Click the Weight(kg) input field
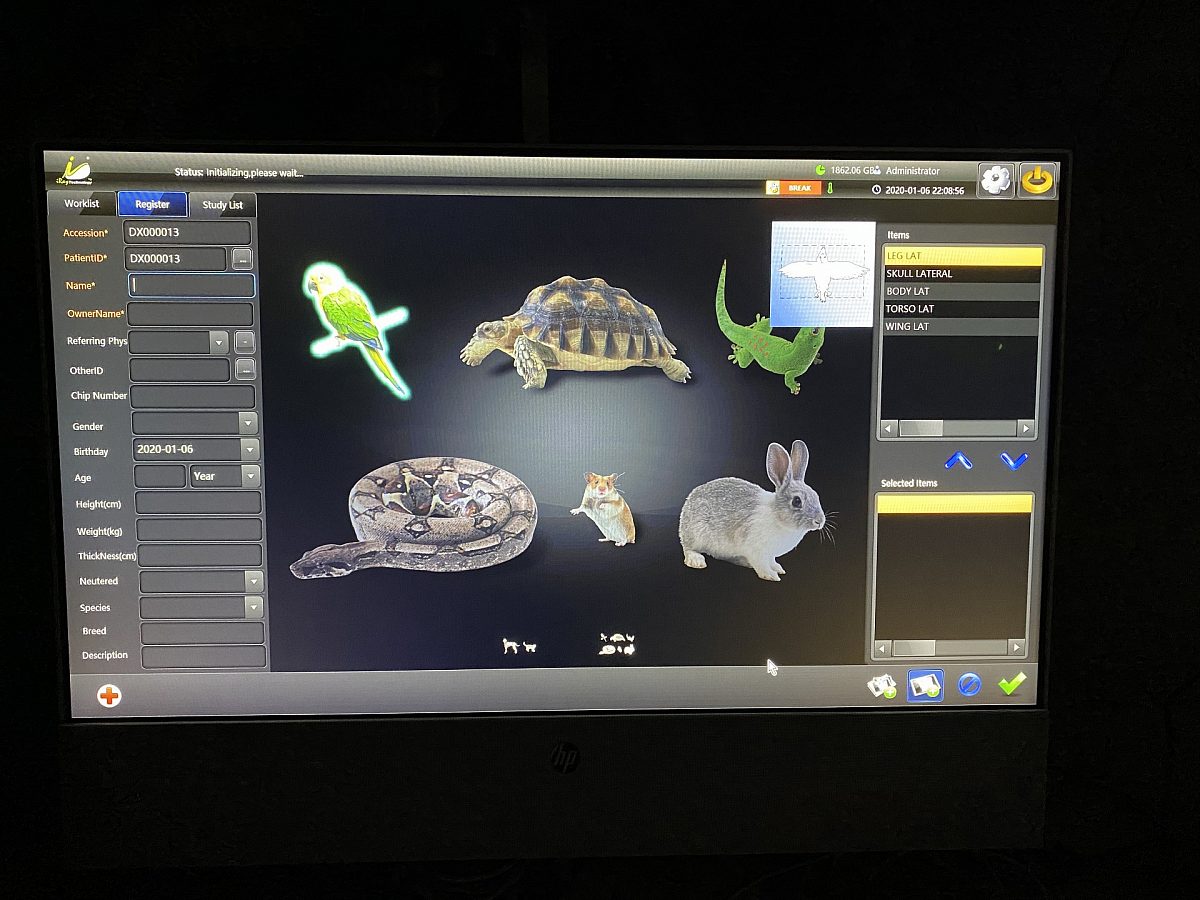Viewport: 1200px width, 900px height. pos(199,529)
